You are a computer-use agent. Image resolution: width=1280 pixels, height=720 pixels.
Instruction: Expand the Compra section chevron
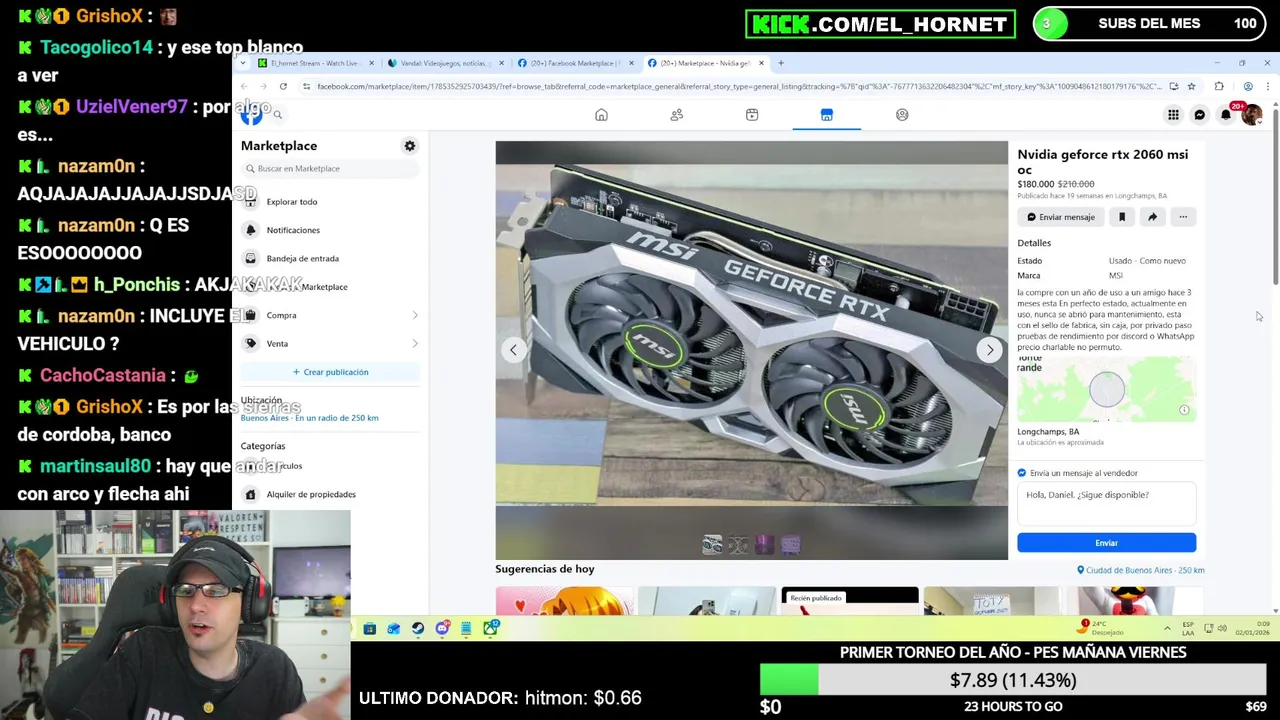[415, 315]
